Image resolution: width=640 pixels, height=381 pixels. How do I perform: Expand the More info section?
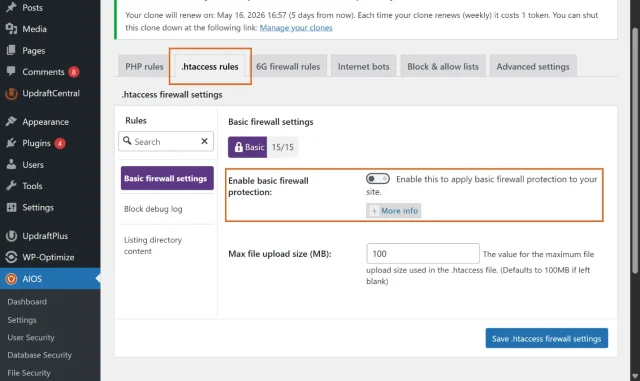pyautogui.click(x=393, y=211)
